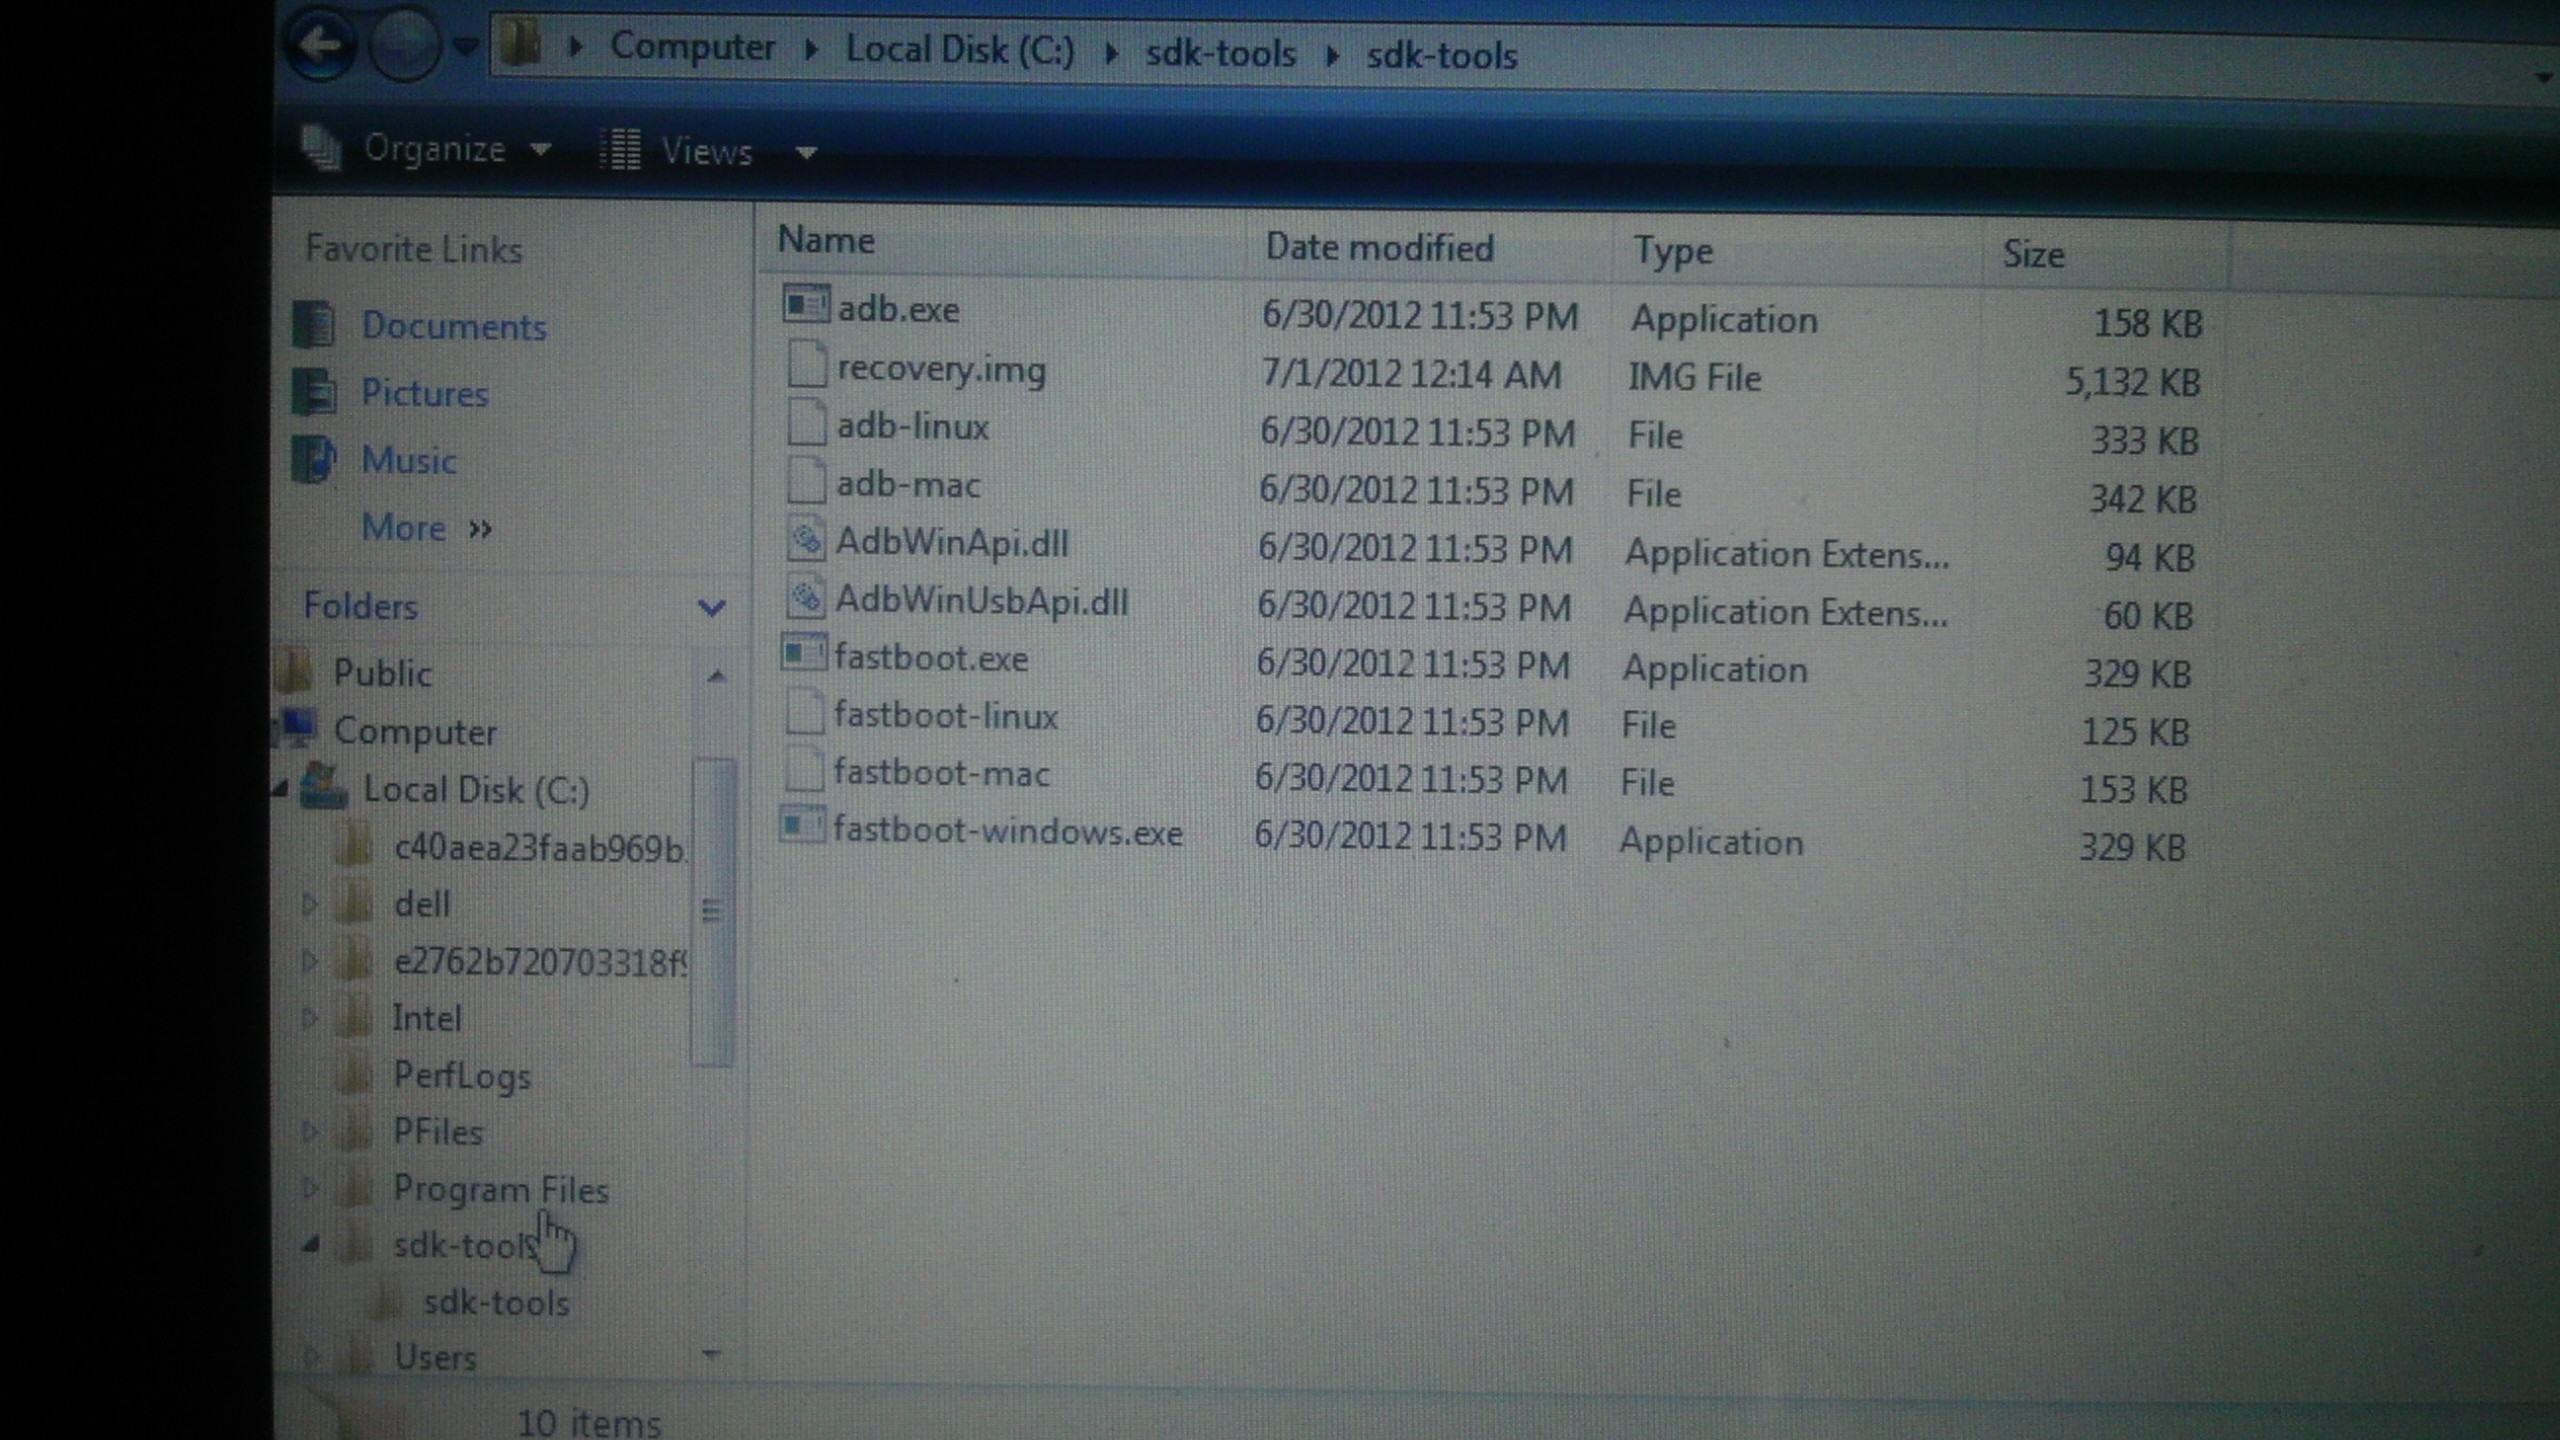Screen dimensions: 2560x1440
Task: Click the Music icon in Favorite Links
Action: 313,459
